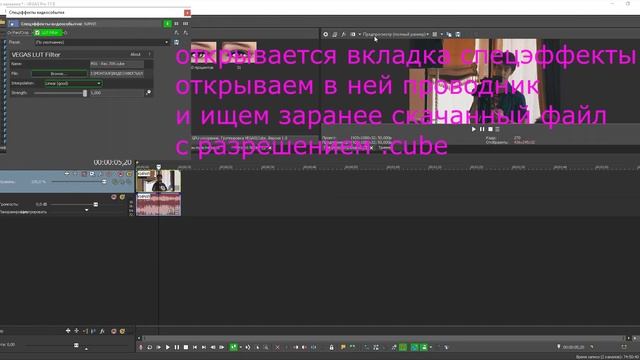Click the LUT Name text field

point(116,64)
